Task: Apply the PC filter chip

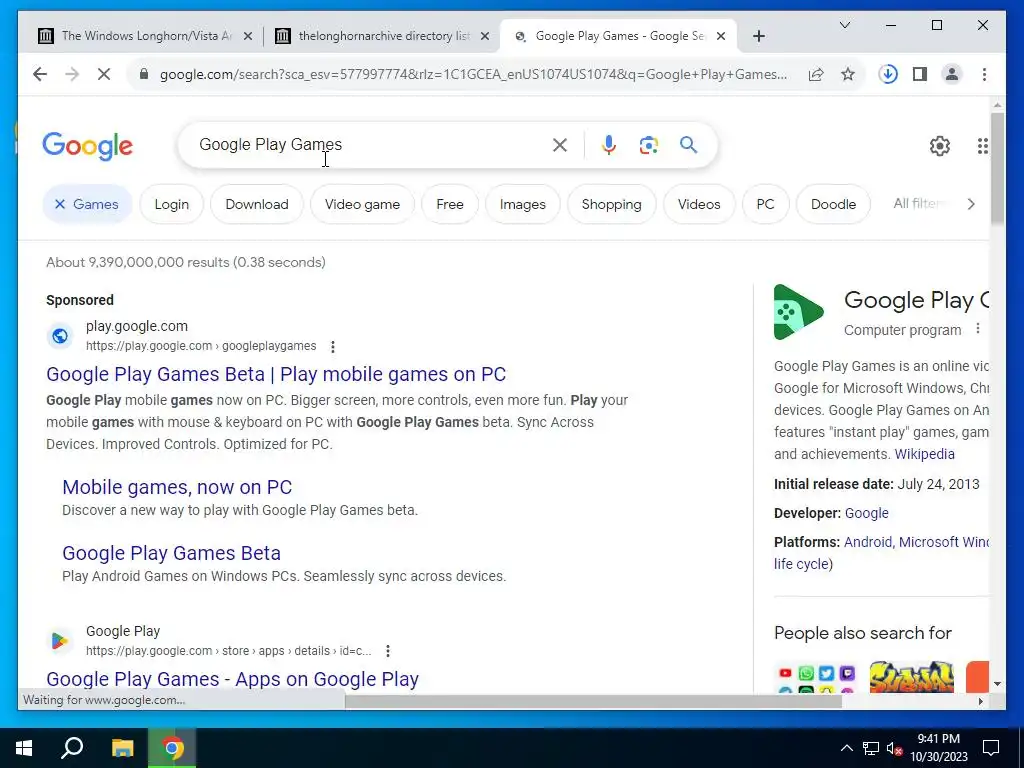Action: (765, 204)
